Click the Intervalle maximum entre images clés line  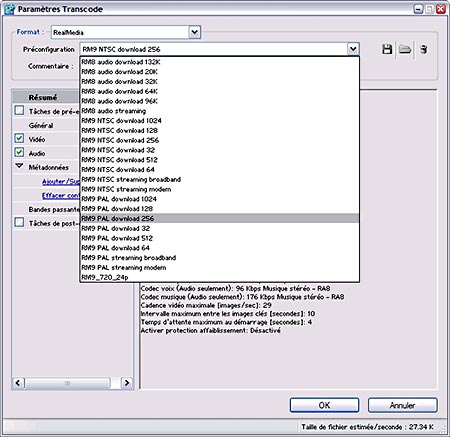pos(228,314)
